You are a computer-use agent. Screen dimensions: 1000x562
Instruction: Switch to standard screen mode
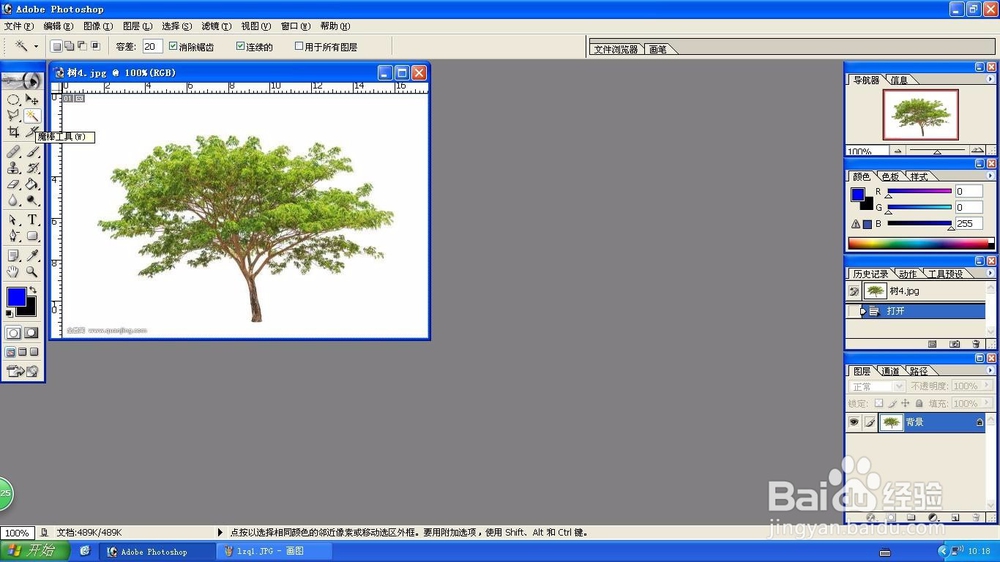tap(11, 351)
